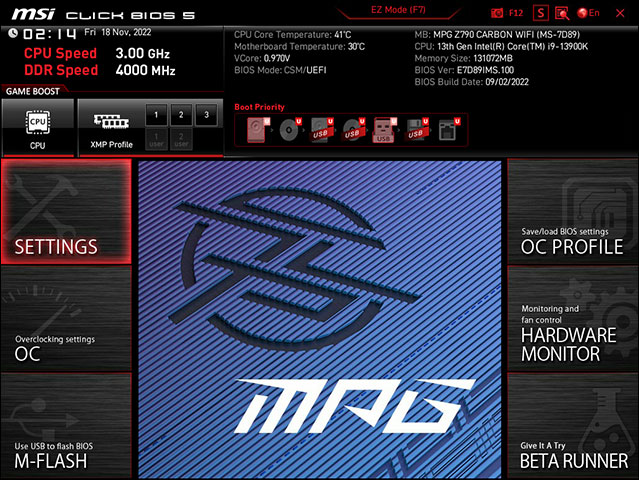Click the CLICK BIOS 5 title
Image resolution: width=639 pixels, height=480 pixels.
[130, 15]
